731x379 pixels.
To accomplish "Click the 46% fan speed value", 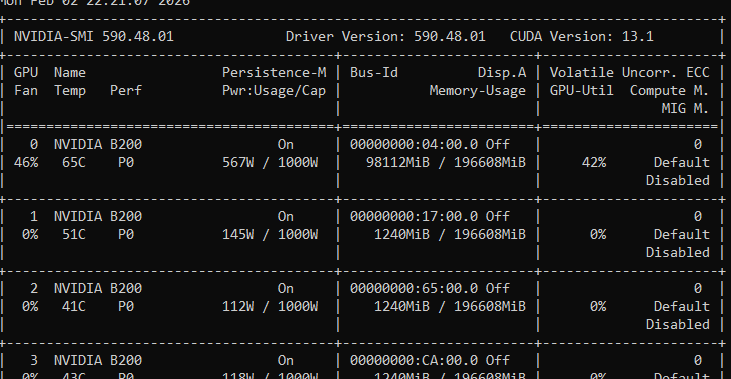I will coord(26,162).
